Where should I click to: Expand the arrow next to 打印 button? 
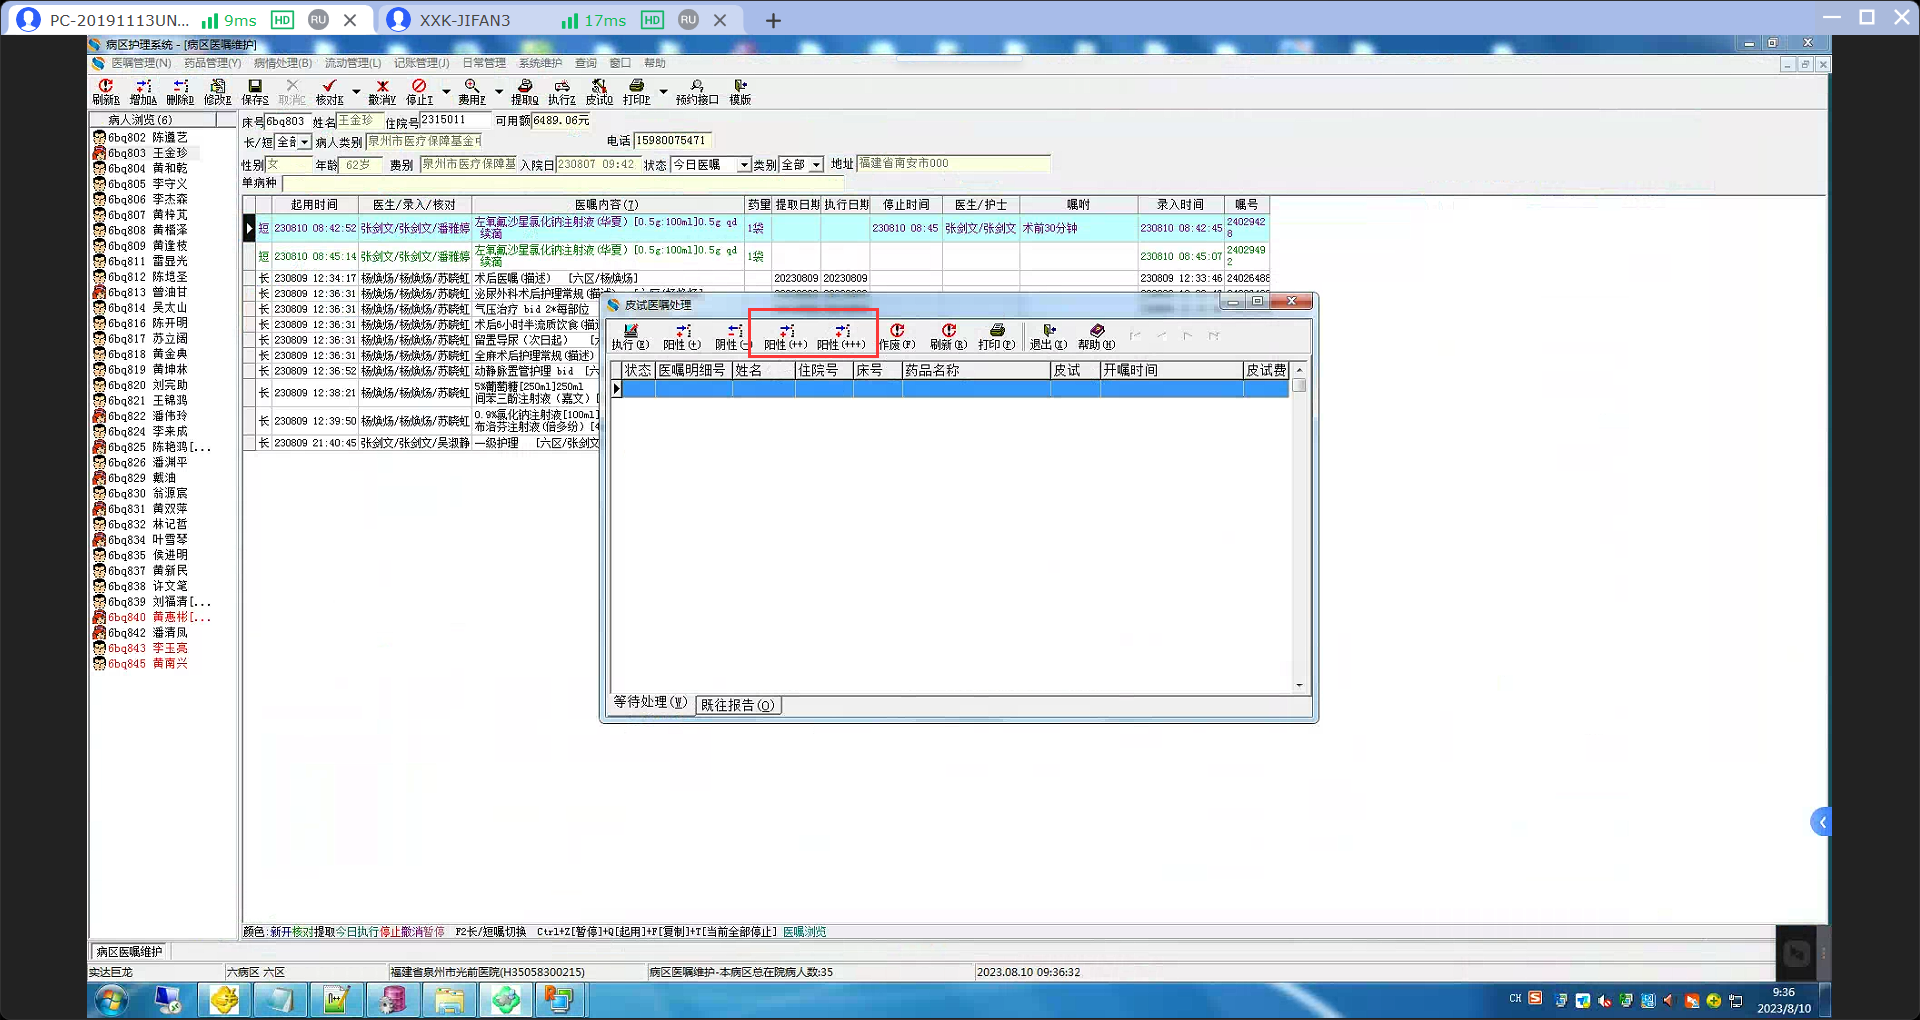click(x=663, y=92)
